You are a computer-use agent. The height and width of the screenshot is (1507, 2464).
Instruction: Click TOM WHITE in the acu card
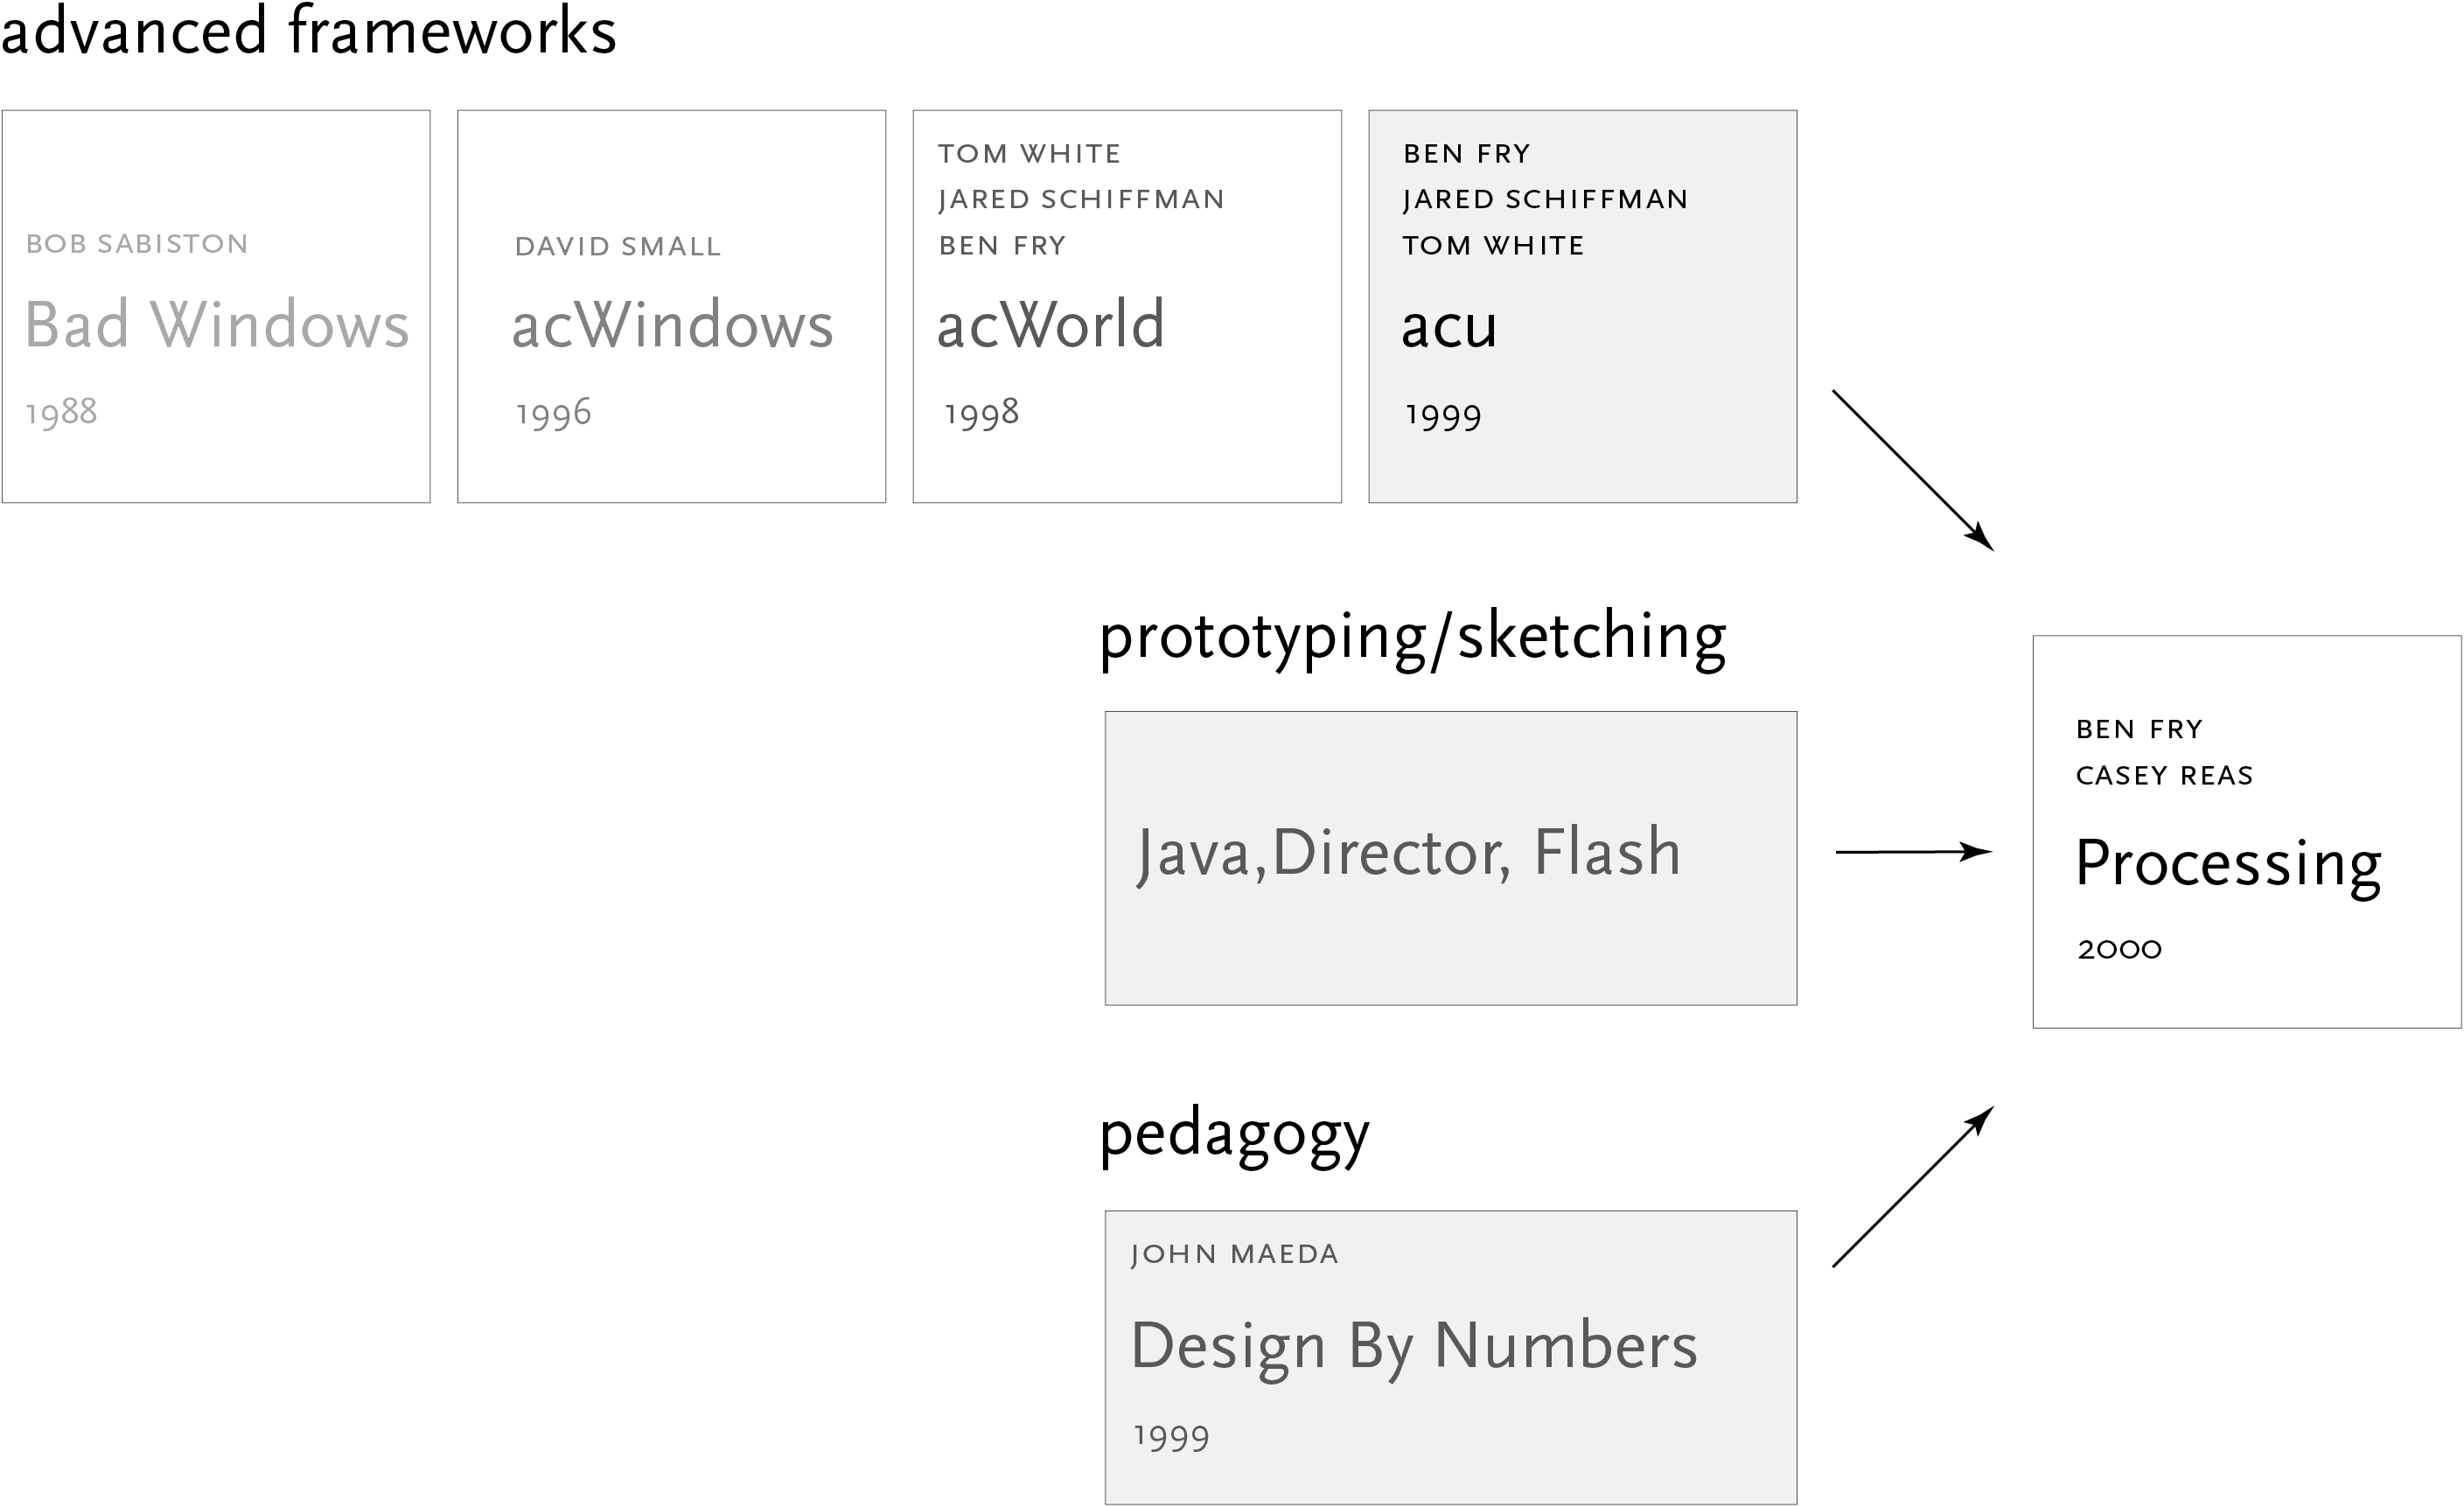pyautogui.click(x=1493, y=246)
